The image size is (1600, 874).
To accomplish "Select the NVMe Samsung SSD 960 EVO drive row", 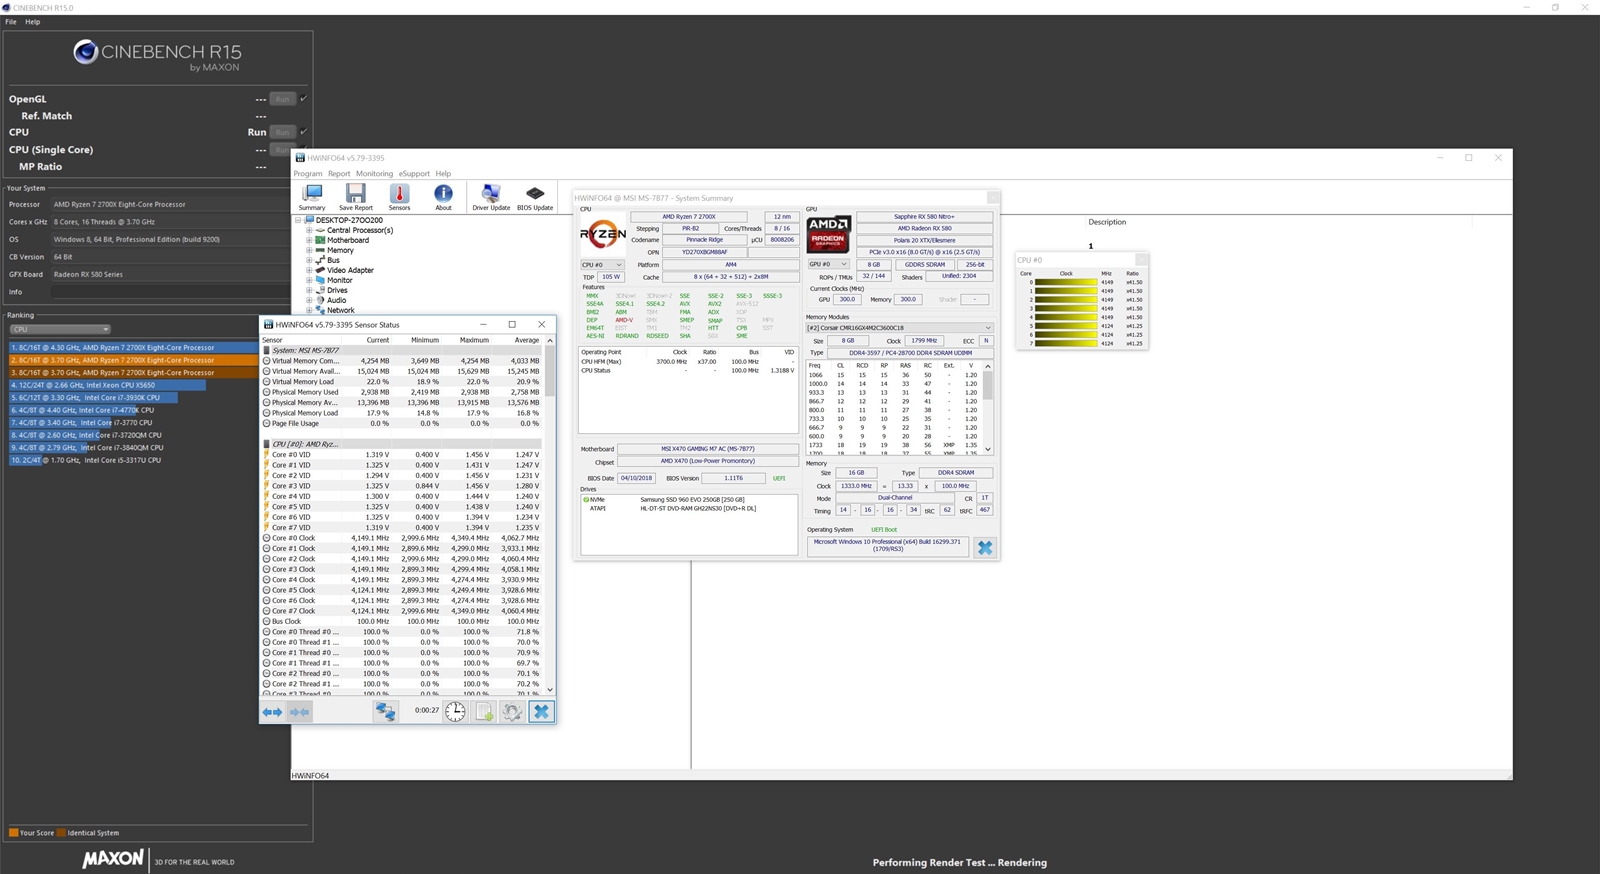I will click(689, 499).
